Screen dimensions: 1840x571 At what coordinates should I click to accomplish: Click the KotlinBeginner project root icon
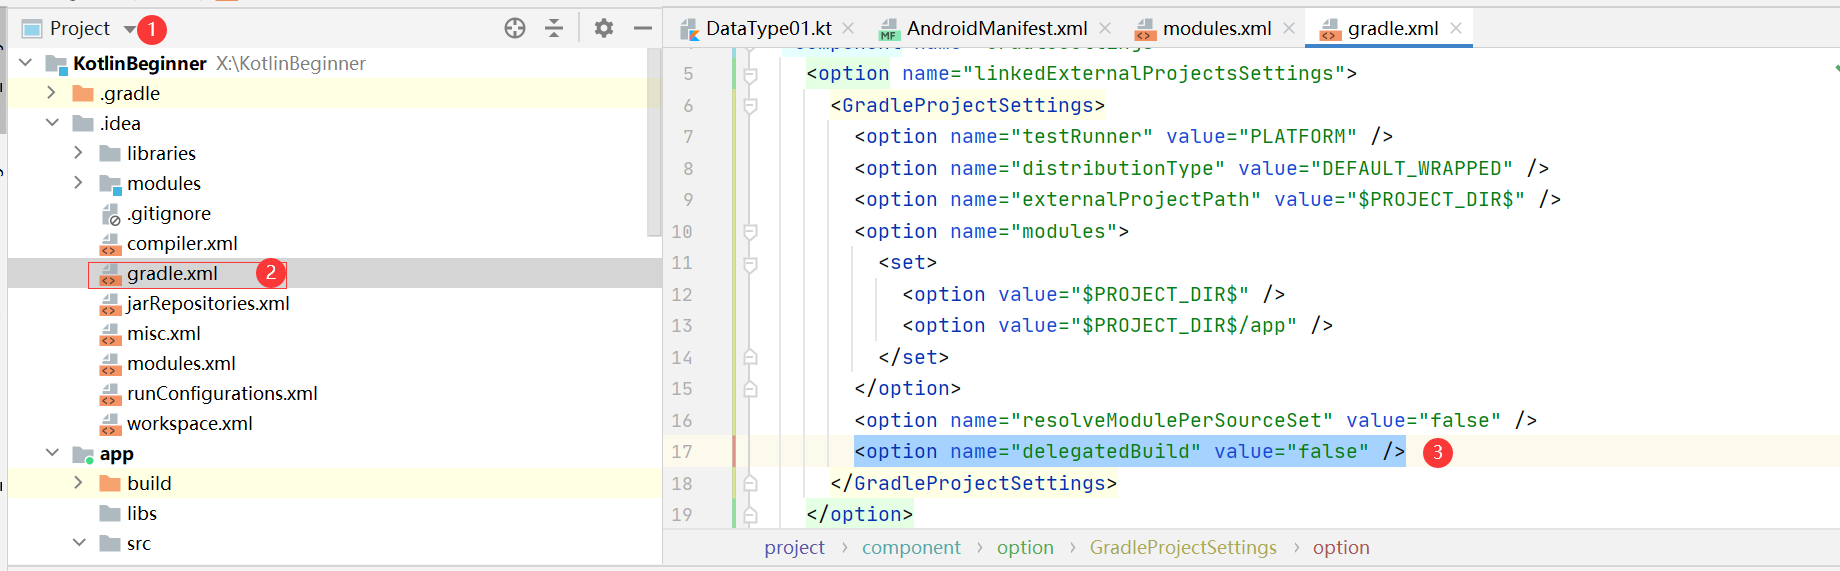56,64
